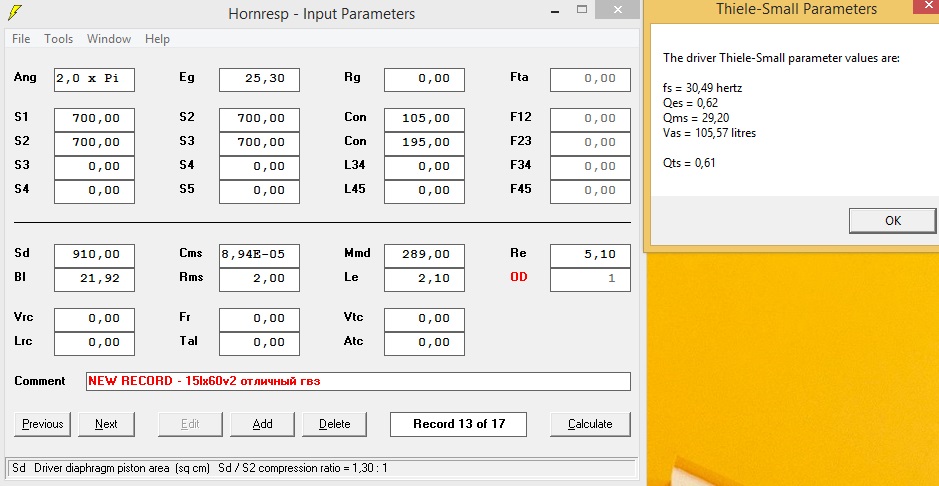Click the Sd label in the driver section

(22, 253)
